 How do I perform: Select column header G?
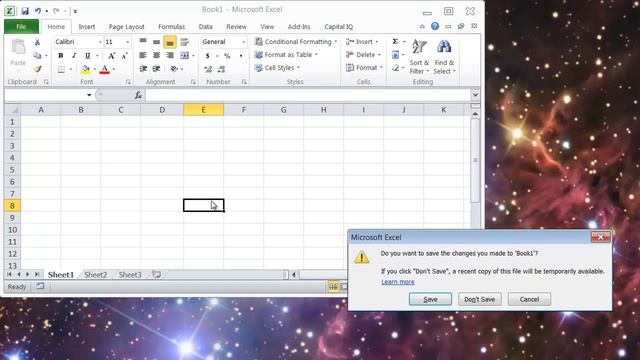[x=283, y=110]
